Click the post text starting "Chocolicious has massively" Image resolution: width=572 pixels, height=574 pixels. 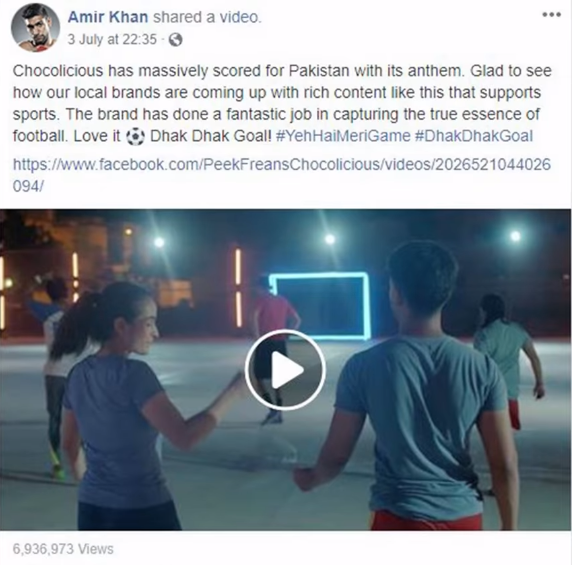pos(282,103)
